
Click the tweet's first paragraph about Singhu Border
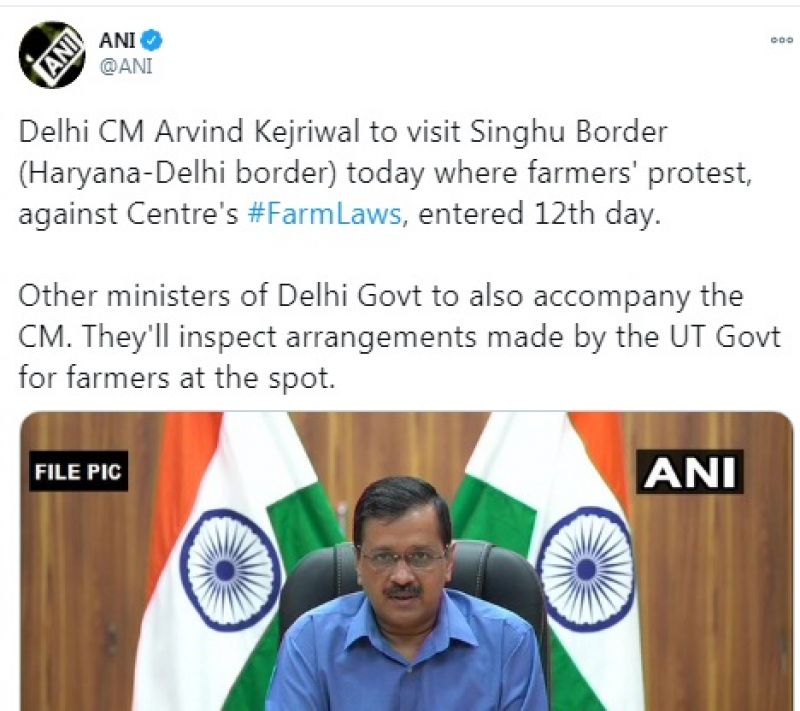[400, 174]
